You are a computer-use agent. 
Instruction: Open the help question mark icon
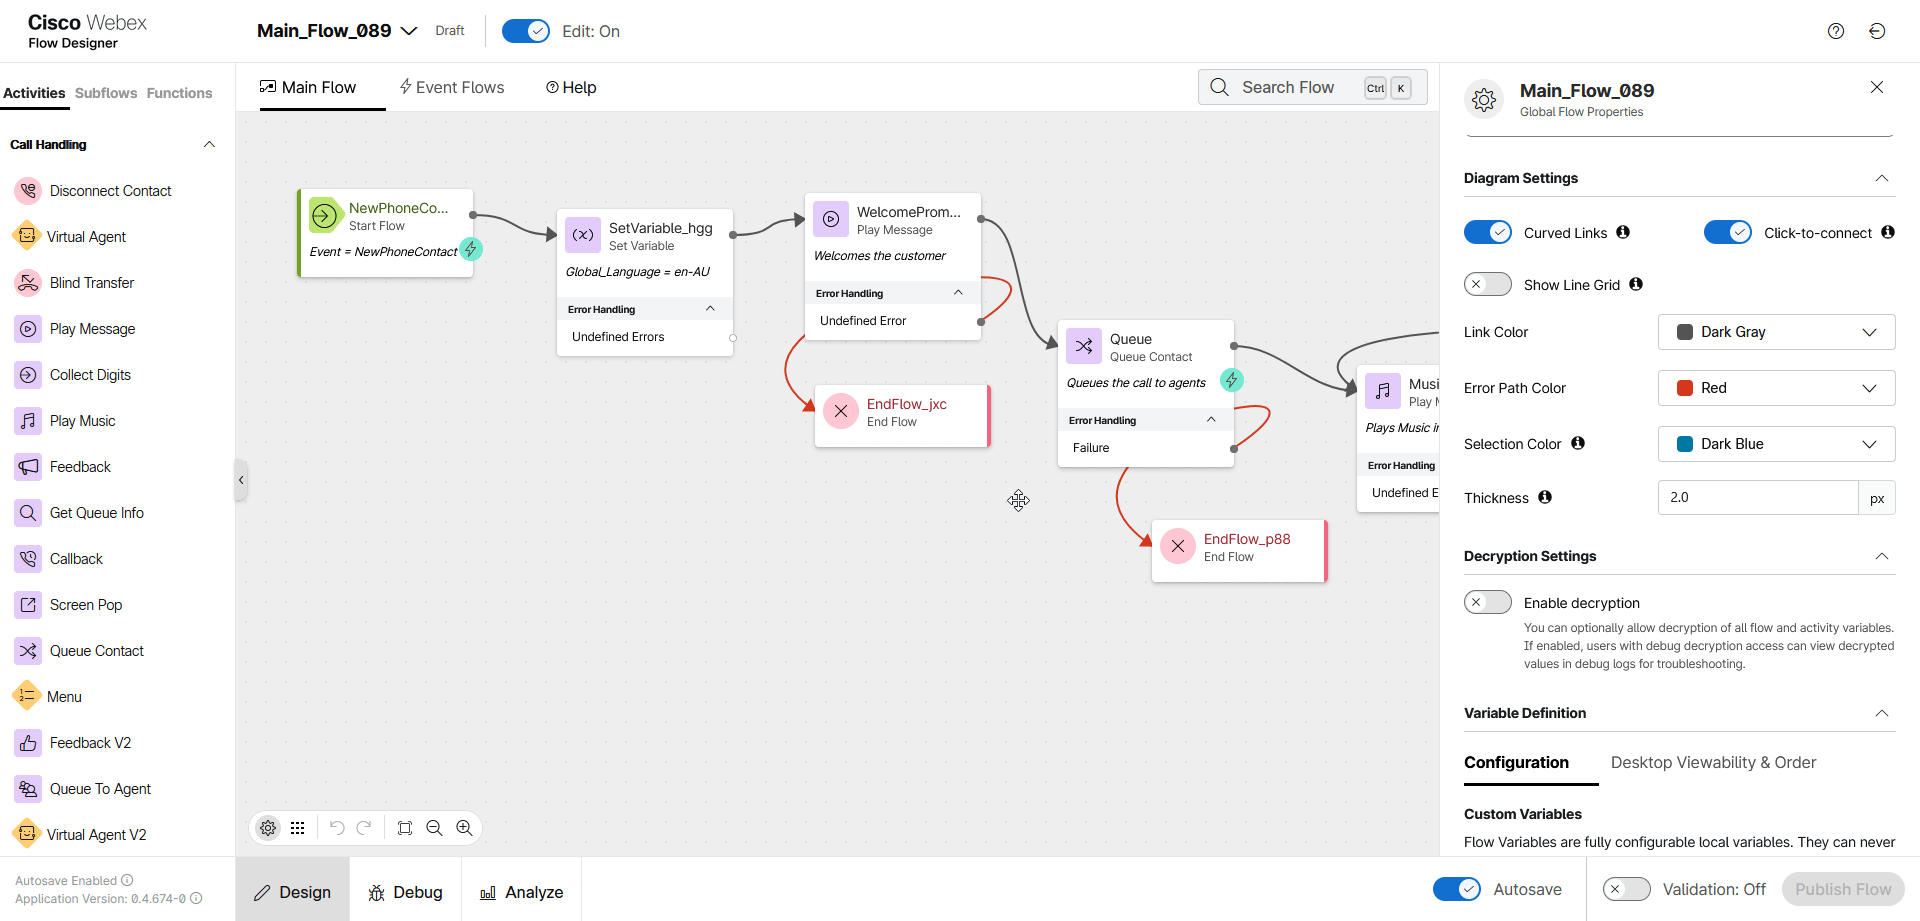click(x=1836, y=31)
